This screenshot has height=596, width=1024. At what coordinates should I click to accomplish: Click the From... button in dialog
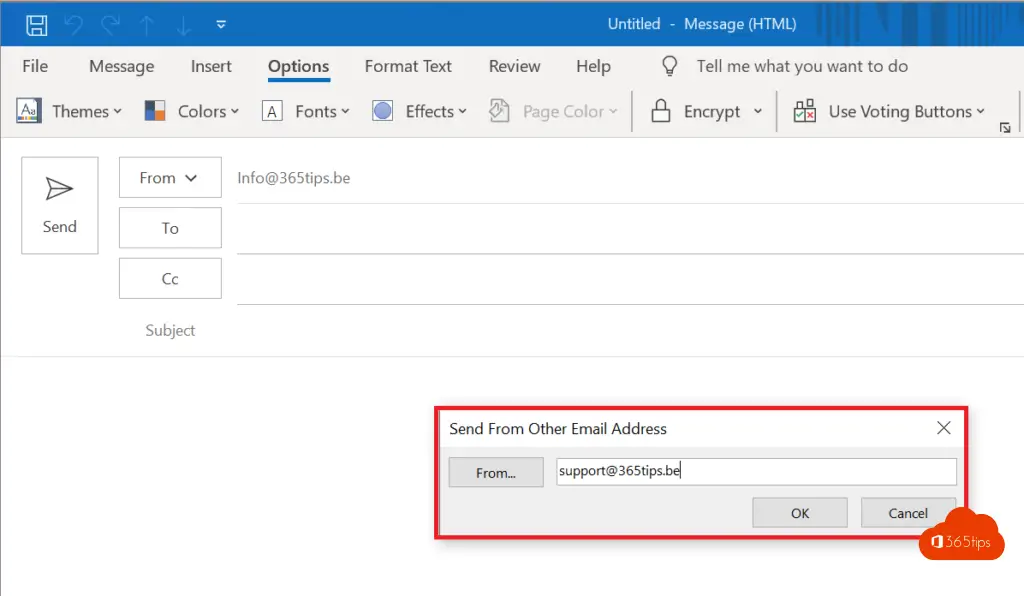coord(495,472)
